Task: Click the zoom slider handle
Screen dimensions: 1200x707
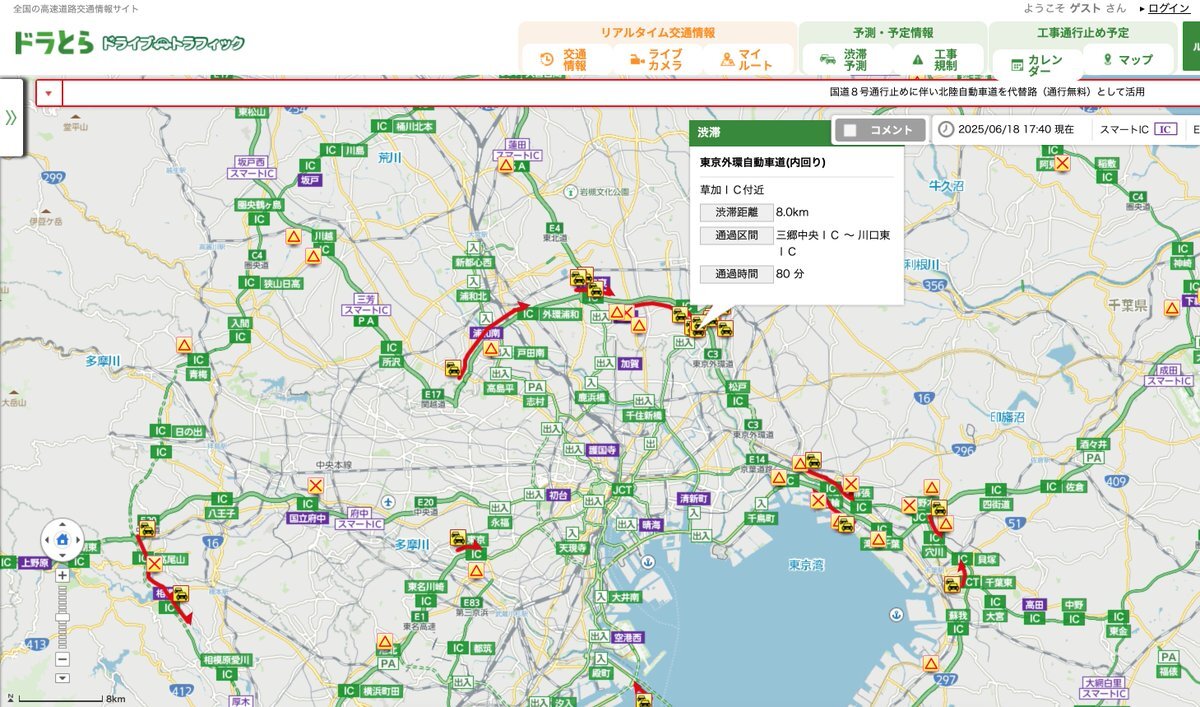Action: (62, 619)
